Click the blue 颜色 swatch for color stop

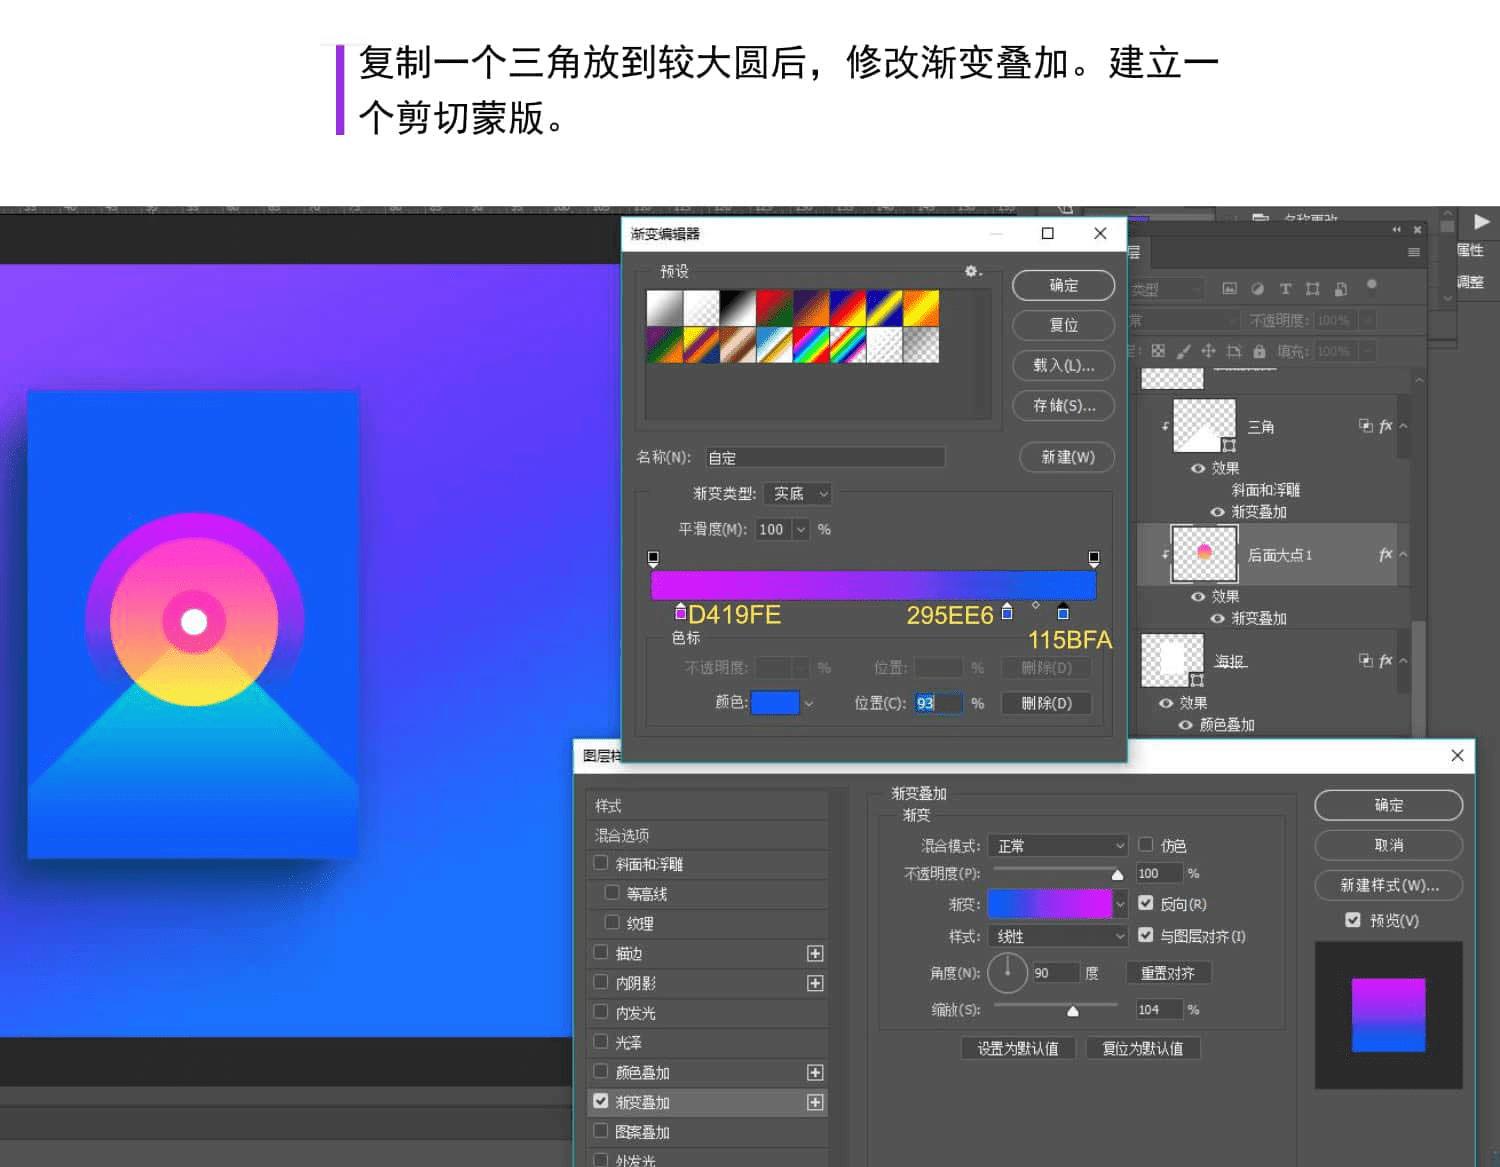[x=775, y=703]
